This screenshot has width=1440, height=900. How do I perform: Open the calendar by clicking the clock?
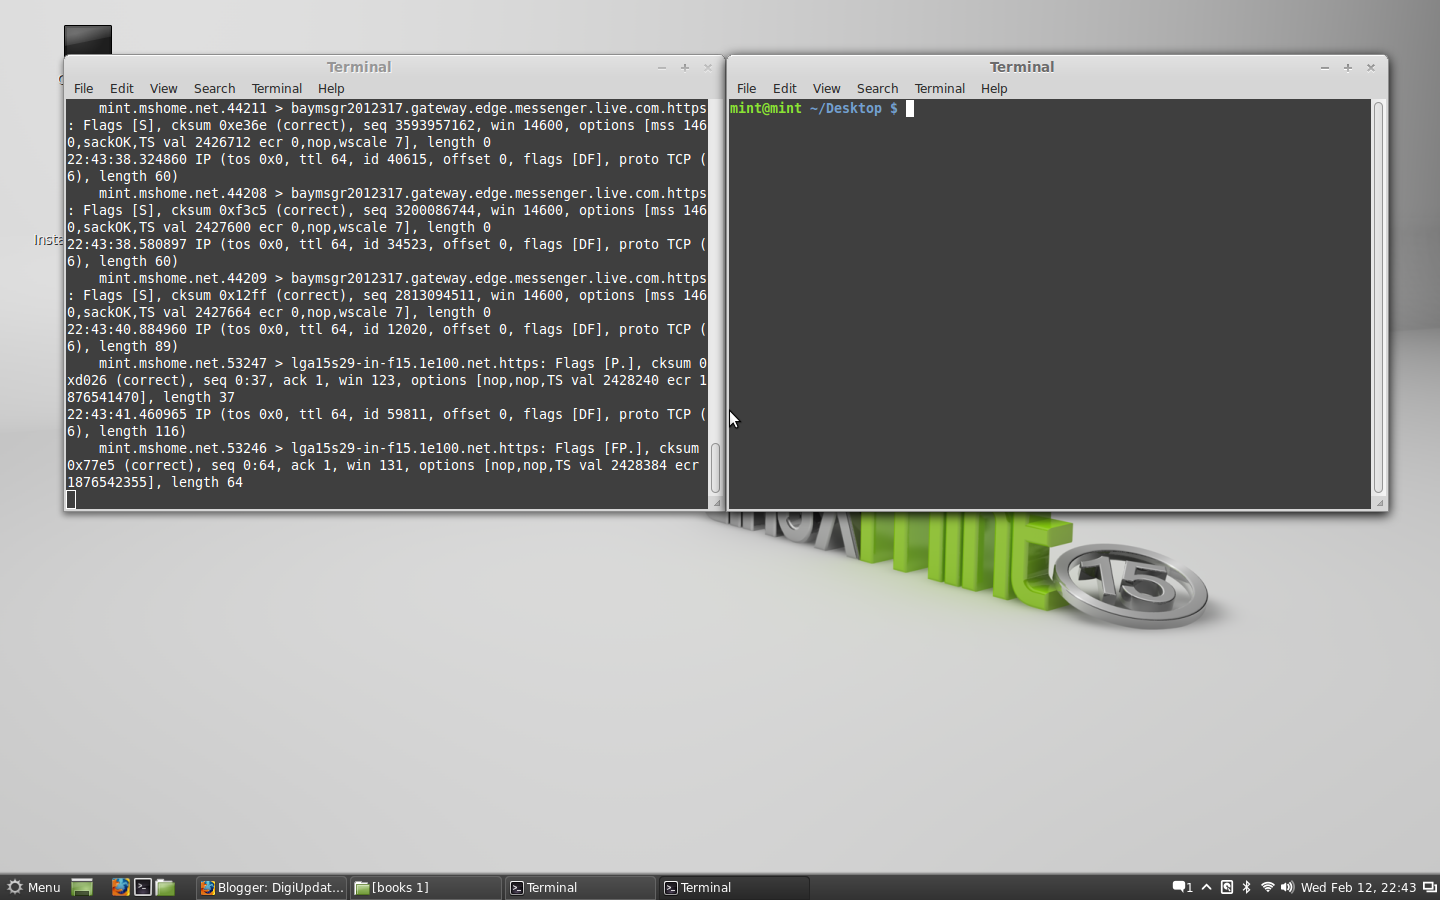(x=1360, y=887)
